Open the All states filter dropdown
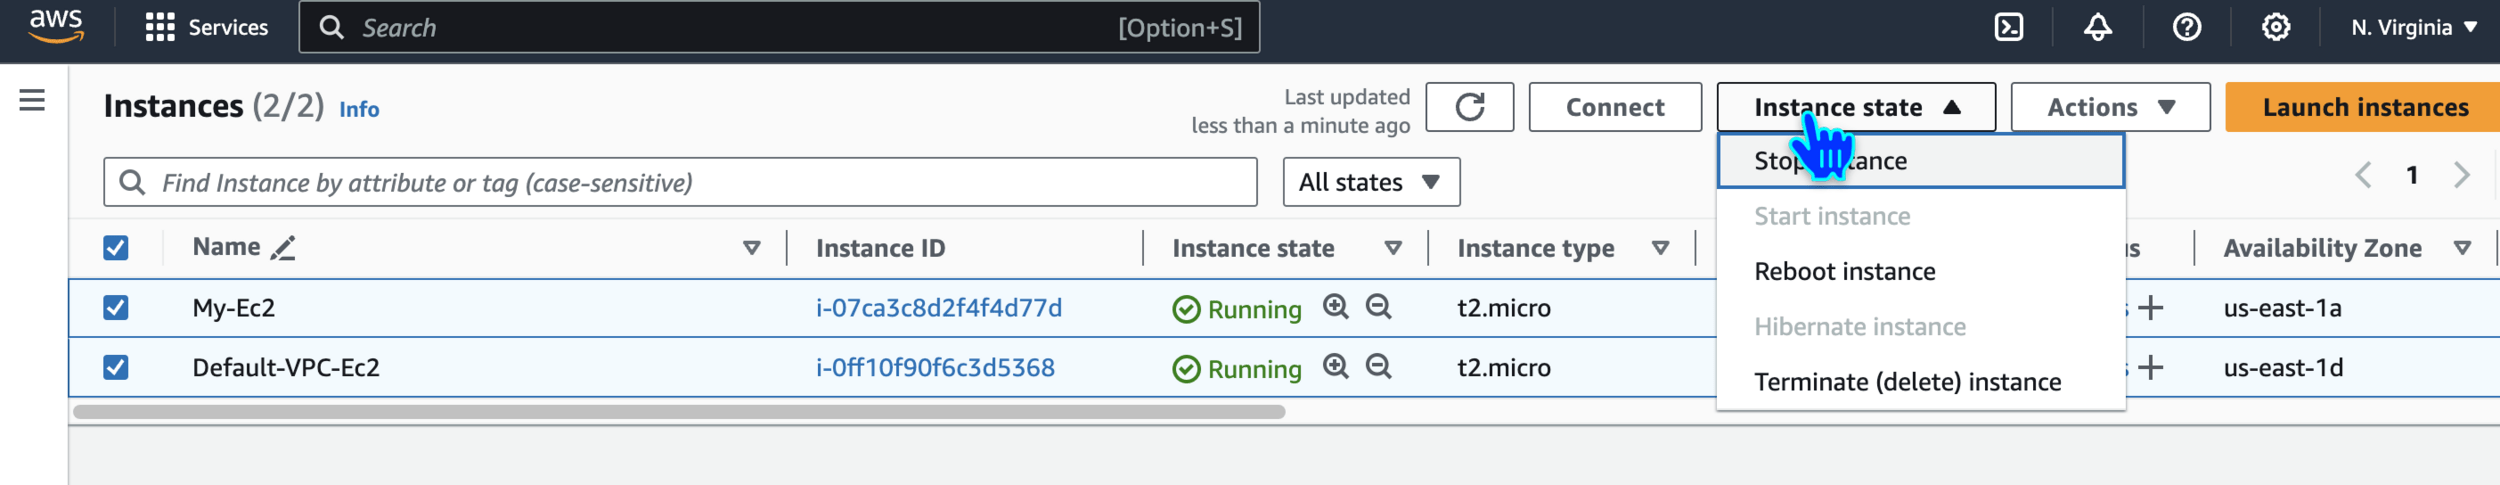 click(1371, 182)
